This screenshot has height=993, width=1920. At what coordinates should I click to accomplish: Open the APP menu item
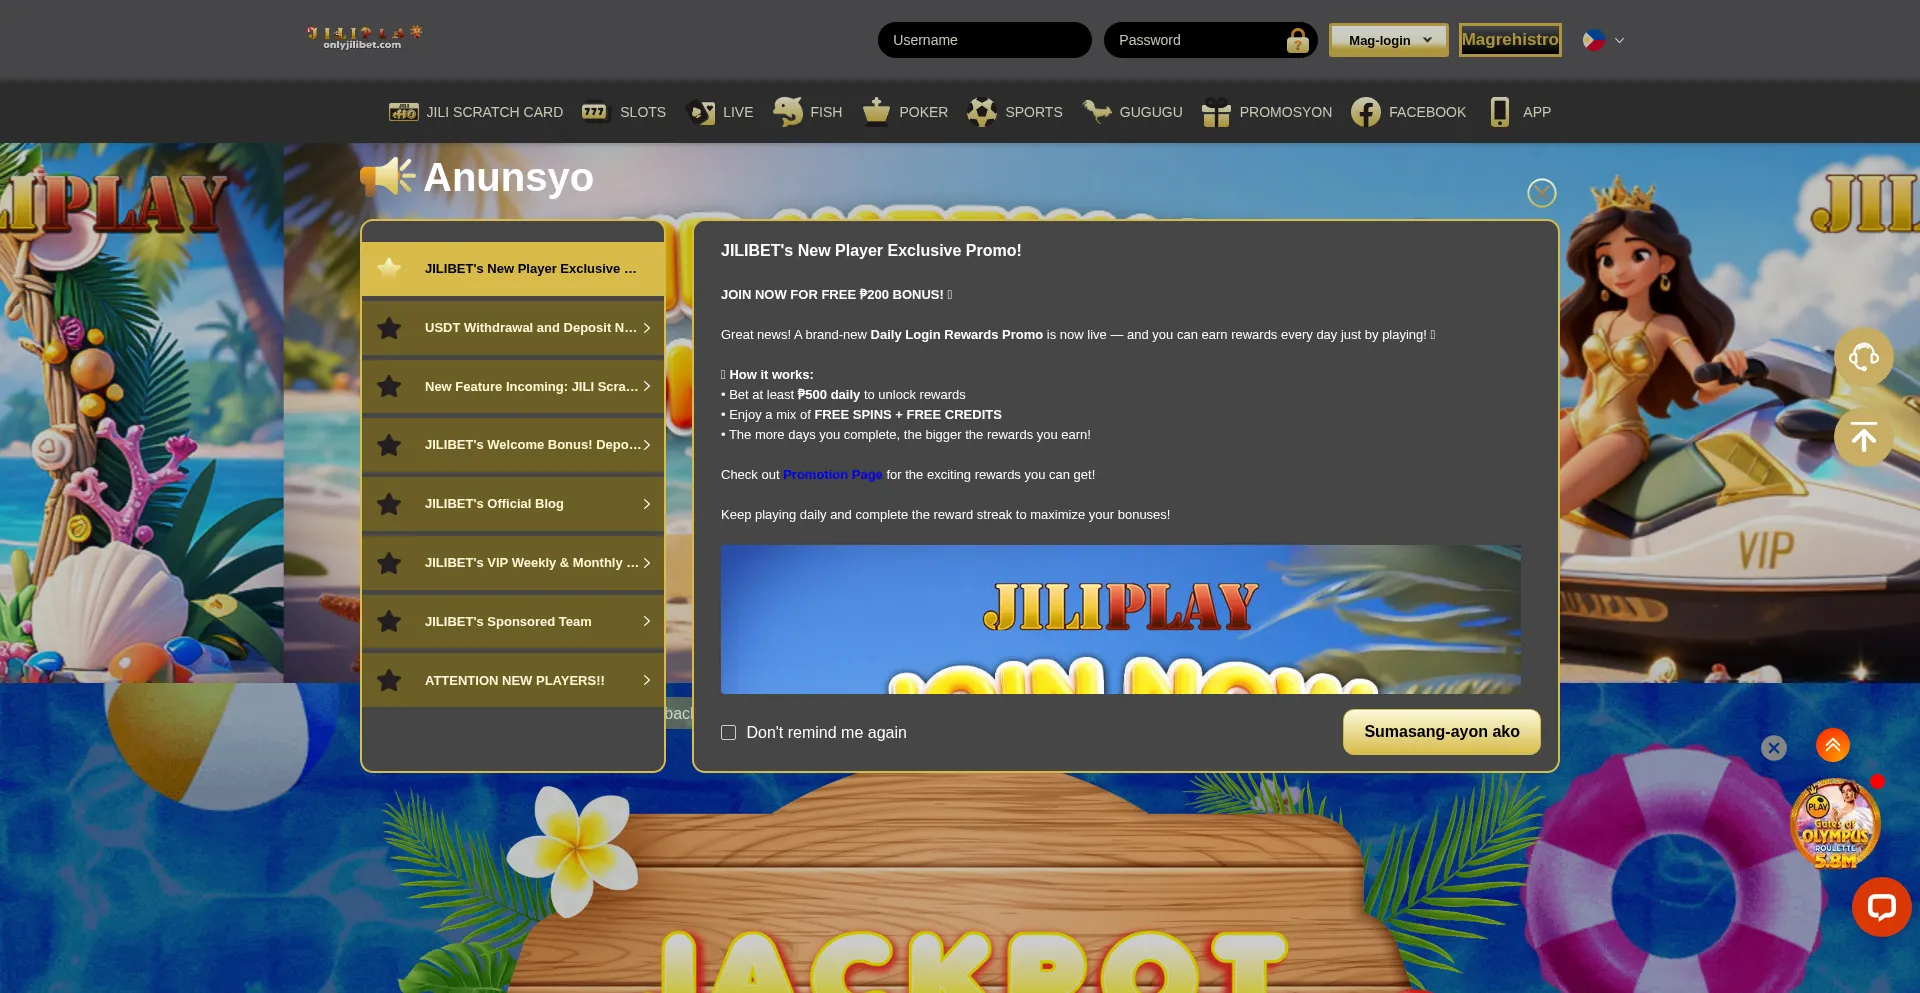click(1521, 112)
